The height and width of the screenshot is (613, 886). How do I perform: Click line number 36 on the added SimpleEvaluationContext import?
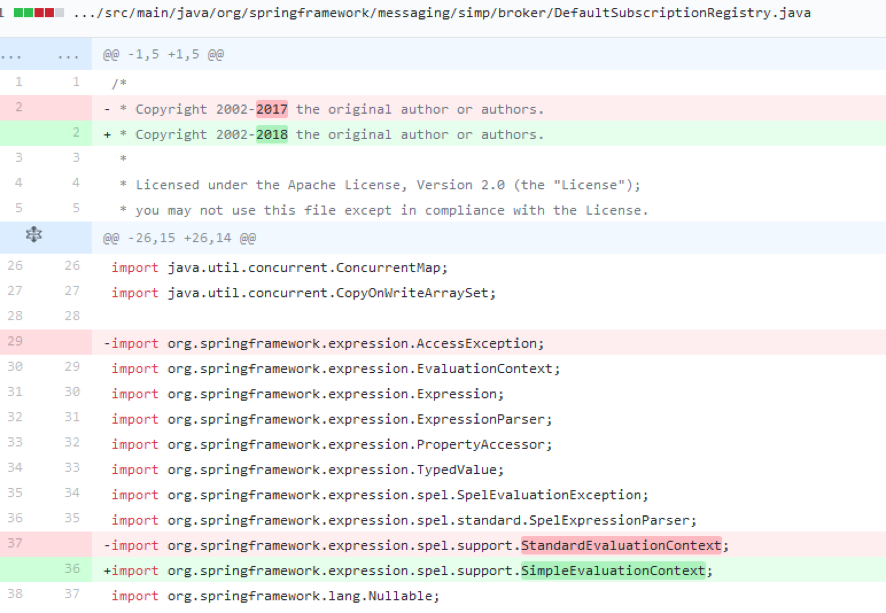point(72,570)
